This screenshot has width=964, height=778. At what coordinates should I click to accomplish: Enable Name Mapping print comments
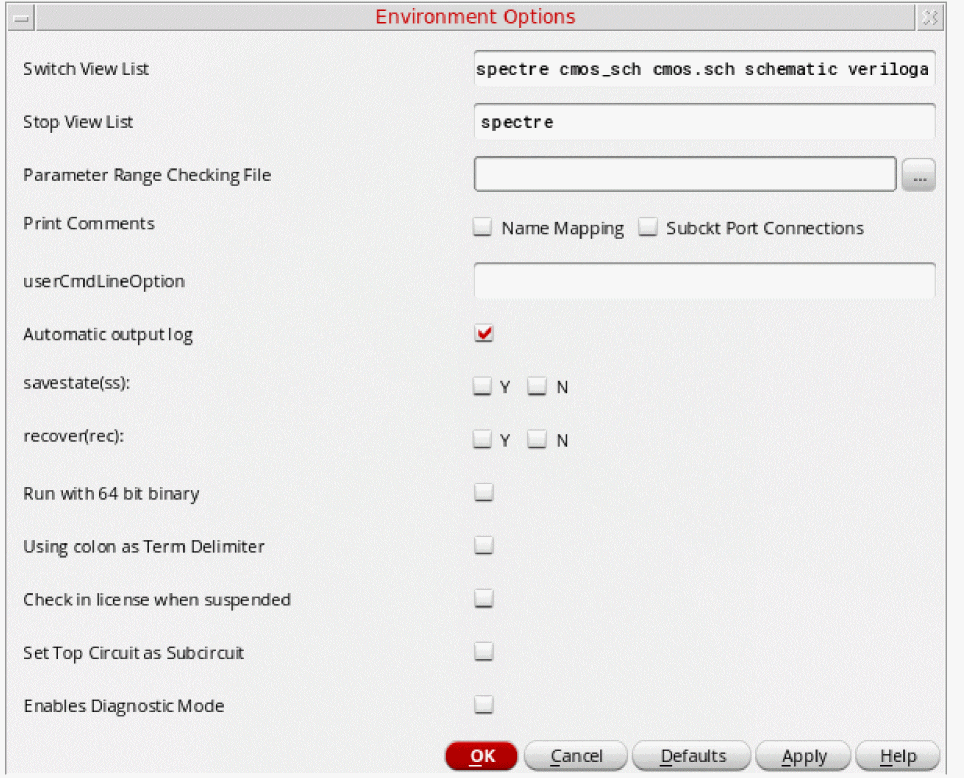[483, 227]
